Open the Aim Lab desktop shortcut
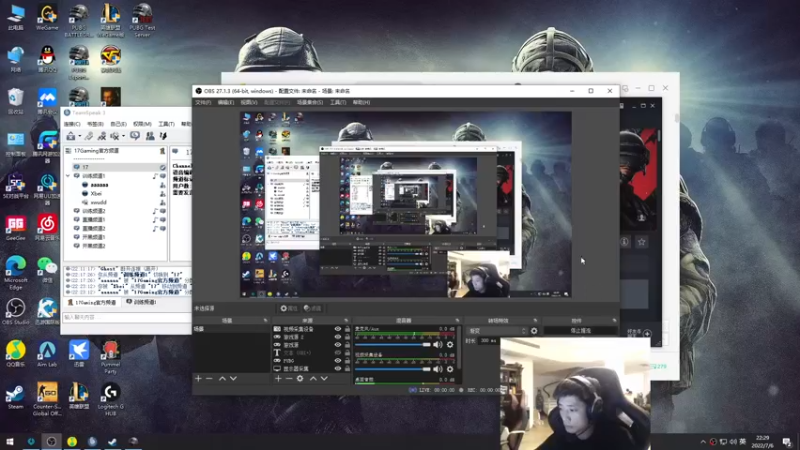This screenshot has width=800, height=450. click(47, 354)
